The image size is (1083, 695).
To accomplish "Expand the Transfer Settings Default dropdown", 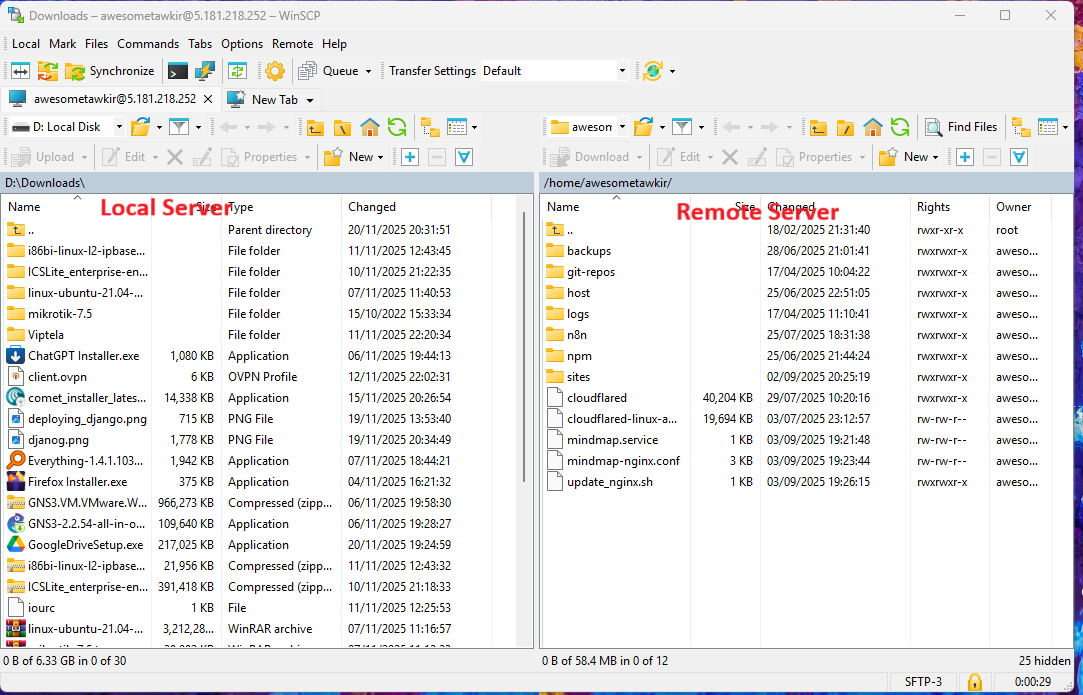I will tap(621, 71).
